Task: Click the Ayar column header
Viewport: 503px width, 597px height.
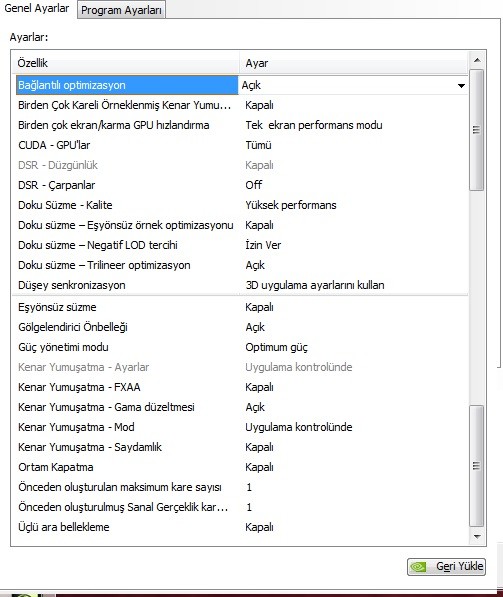Action: (x=353, y=63)
